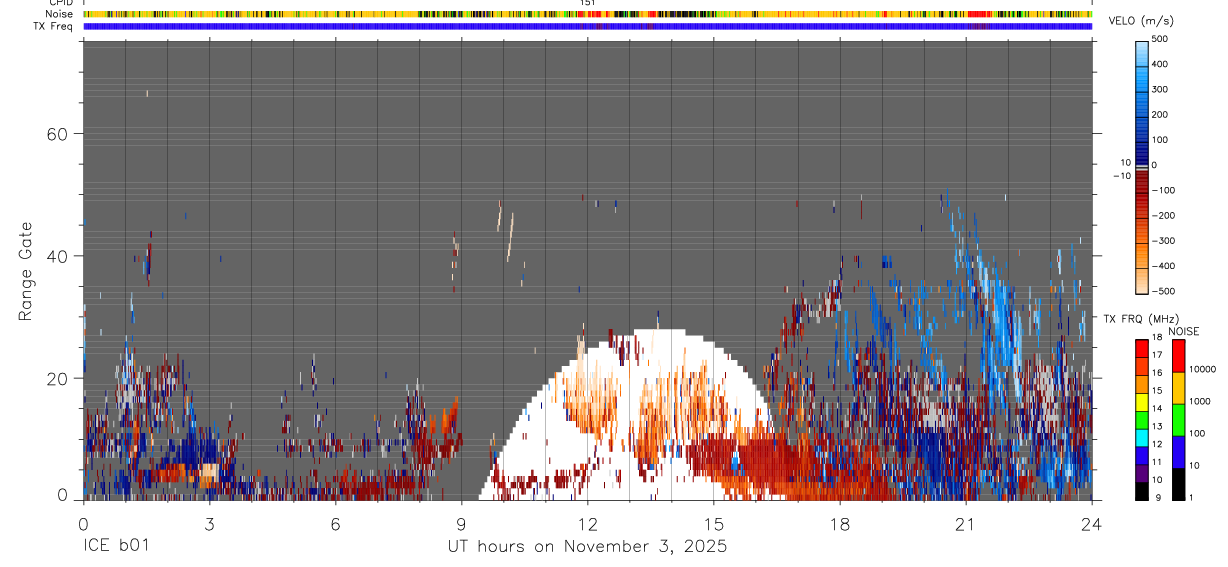This screenshot has width=1228, height=567.
Task: Click the 300 tick on velocity scale
Action: tap(1159, 89)
